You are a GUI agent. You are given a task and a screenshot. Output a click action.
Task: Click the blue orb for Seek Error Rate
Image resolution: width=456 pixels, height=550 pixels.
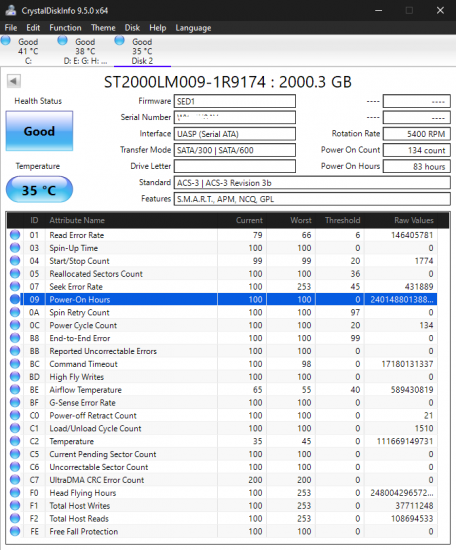click(15, 286)
